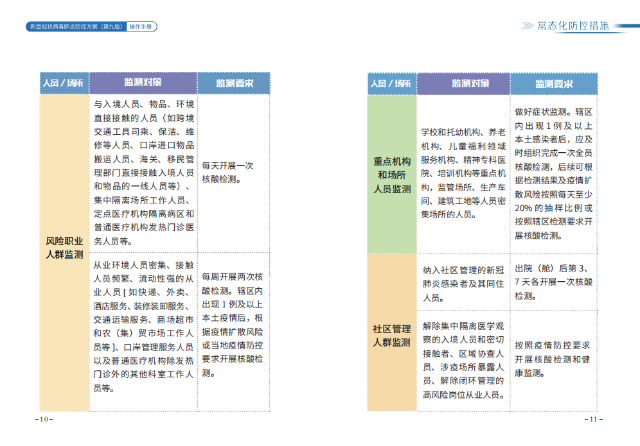This screenshot has height=446, width=640.
Task: Click the 社区管理人群监测 row label
Action: (x=391, y=335)
